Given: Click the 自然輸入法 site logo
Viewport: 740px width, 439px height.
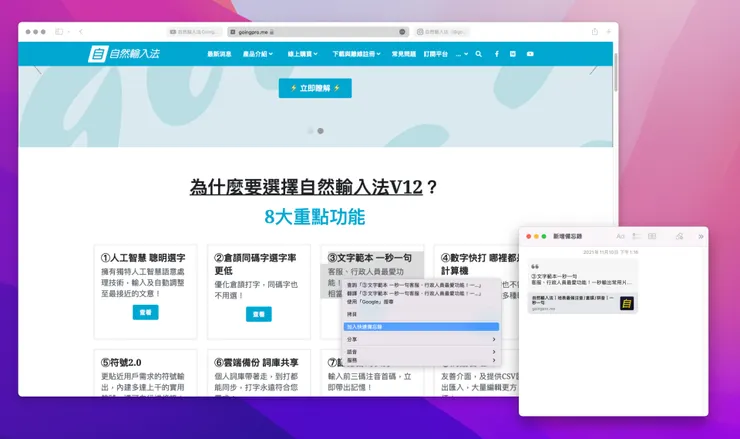Looking at the screenshot, I should pyautogui.click(x=124, y=54).
